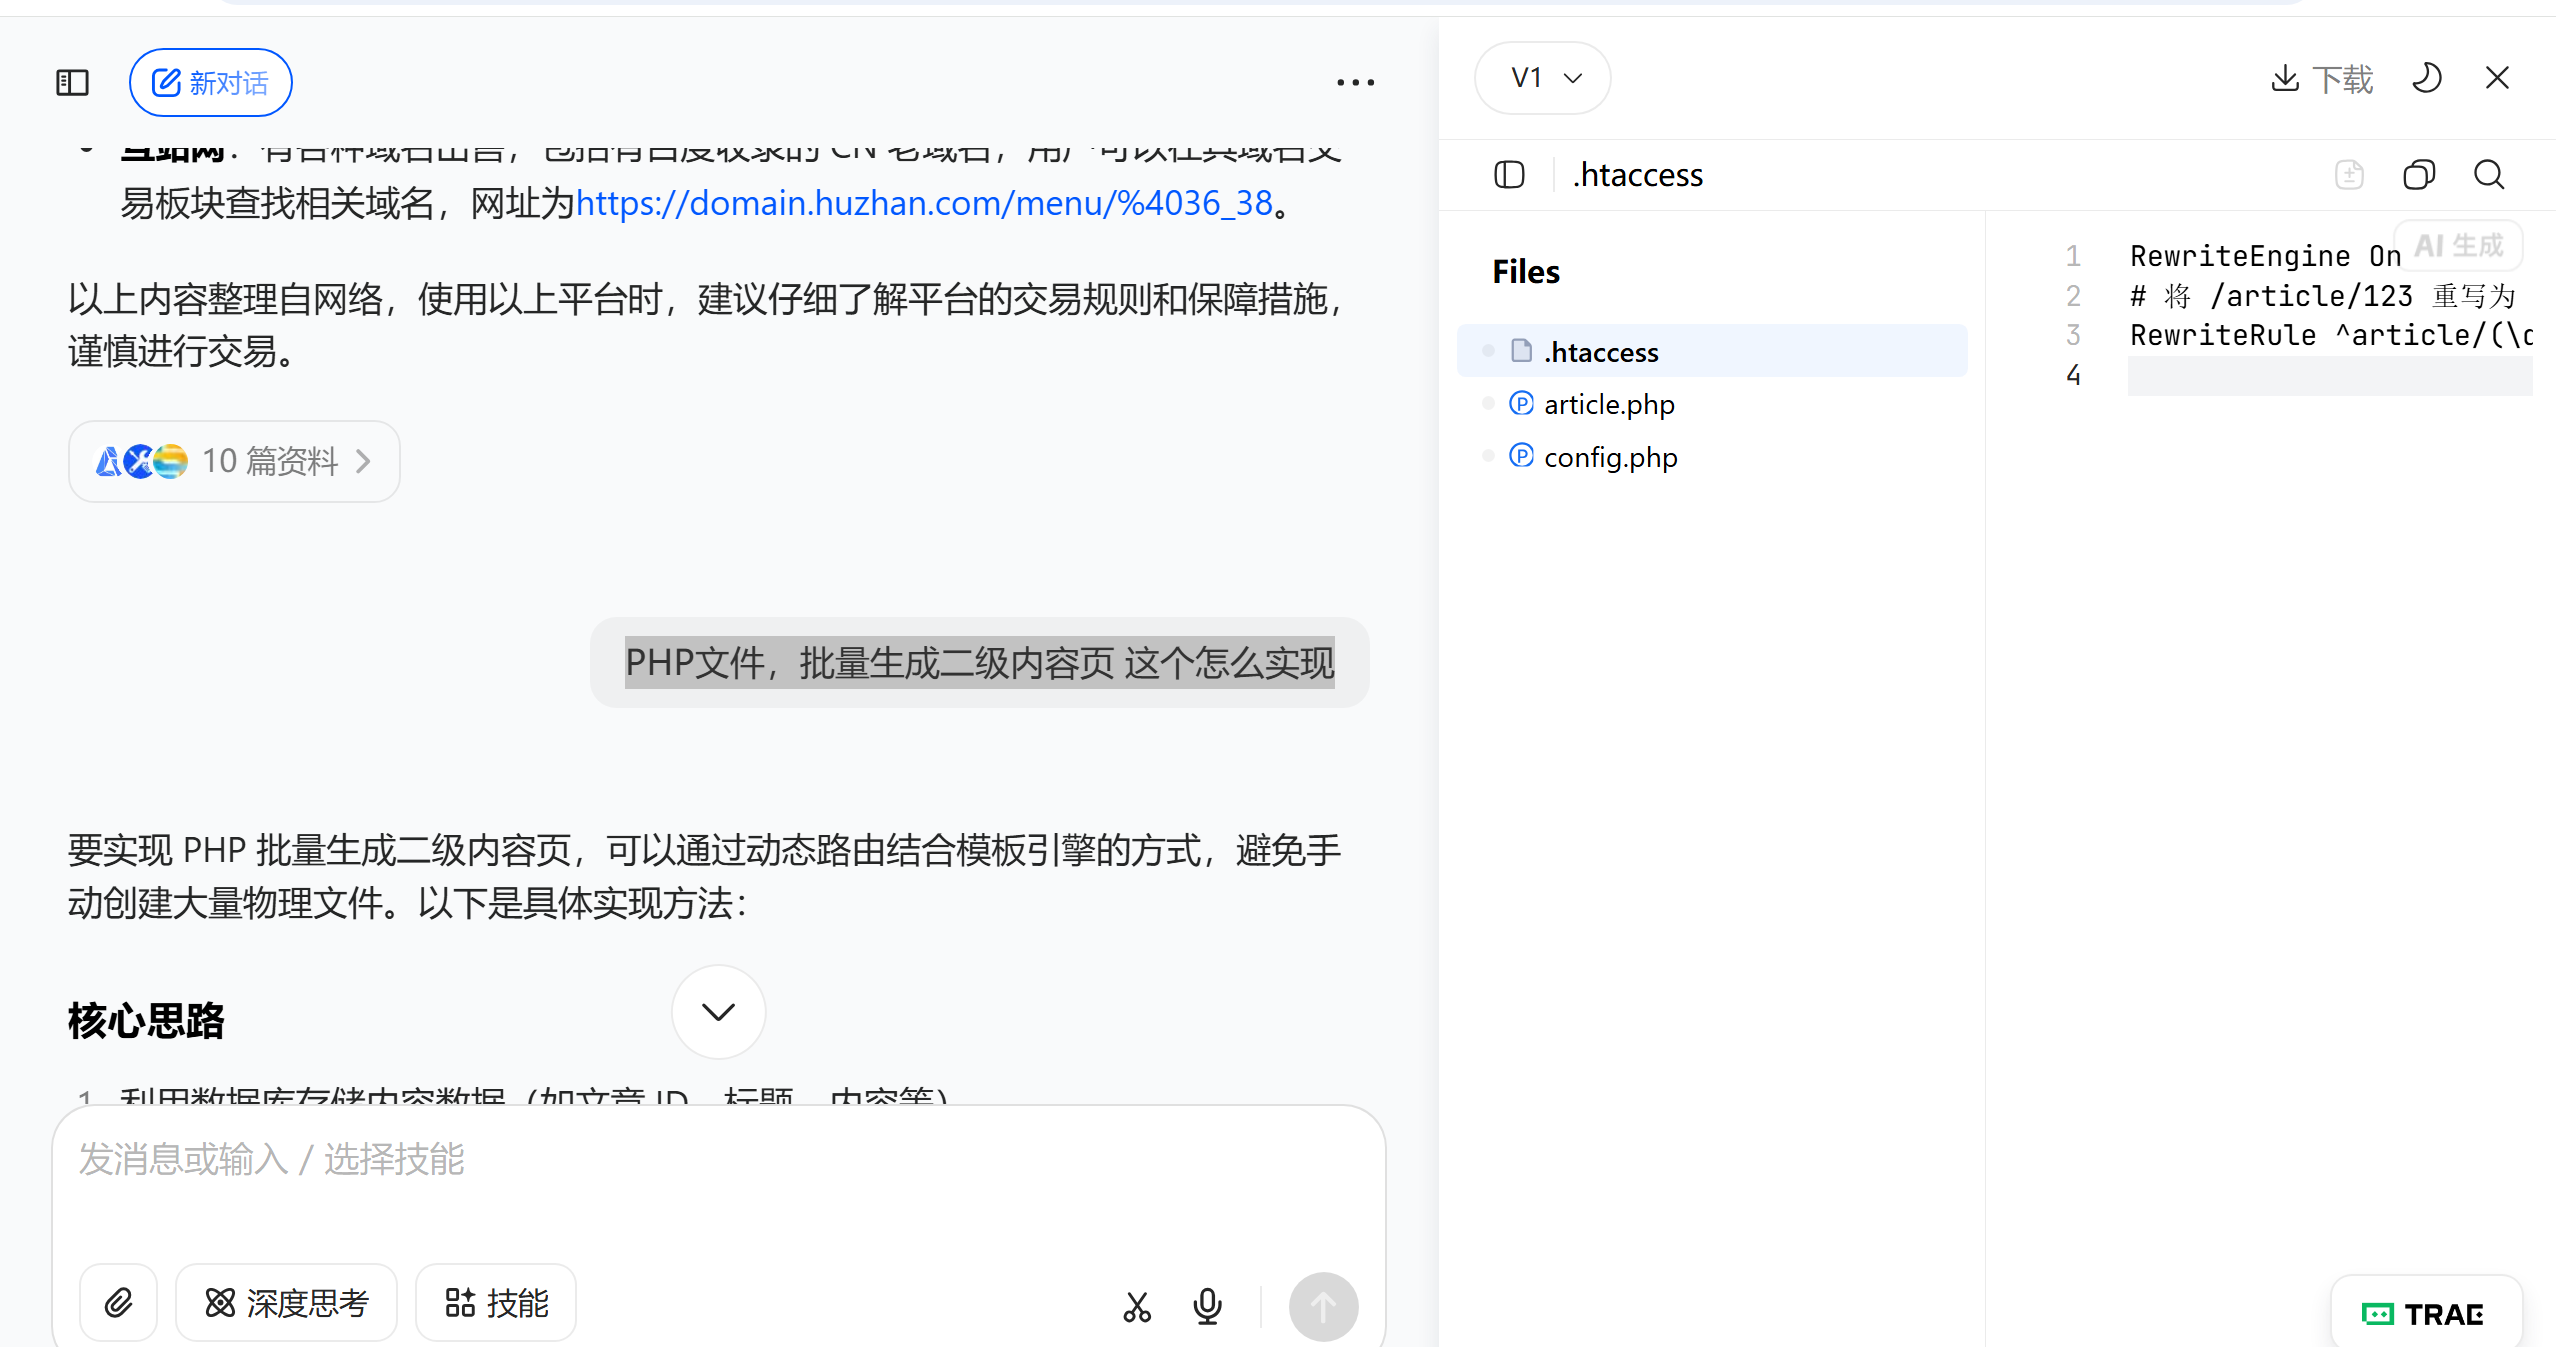Expand the 10 篇资料 sources list

coord(234,461)
